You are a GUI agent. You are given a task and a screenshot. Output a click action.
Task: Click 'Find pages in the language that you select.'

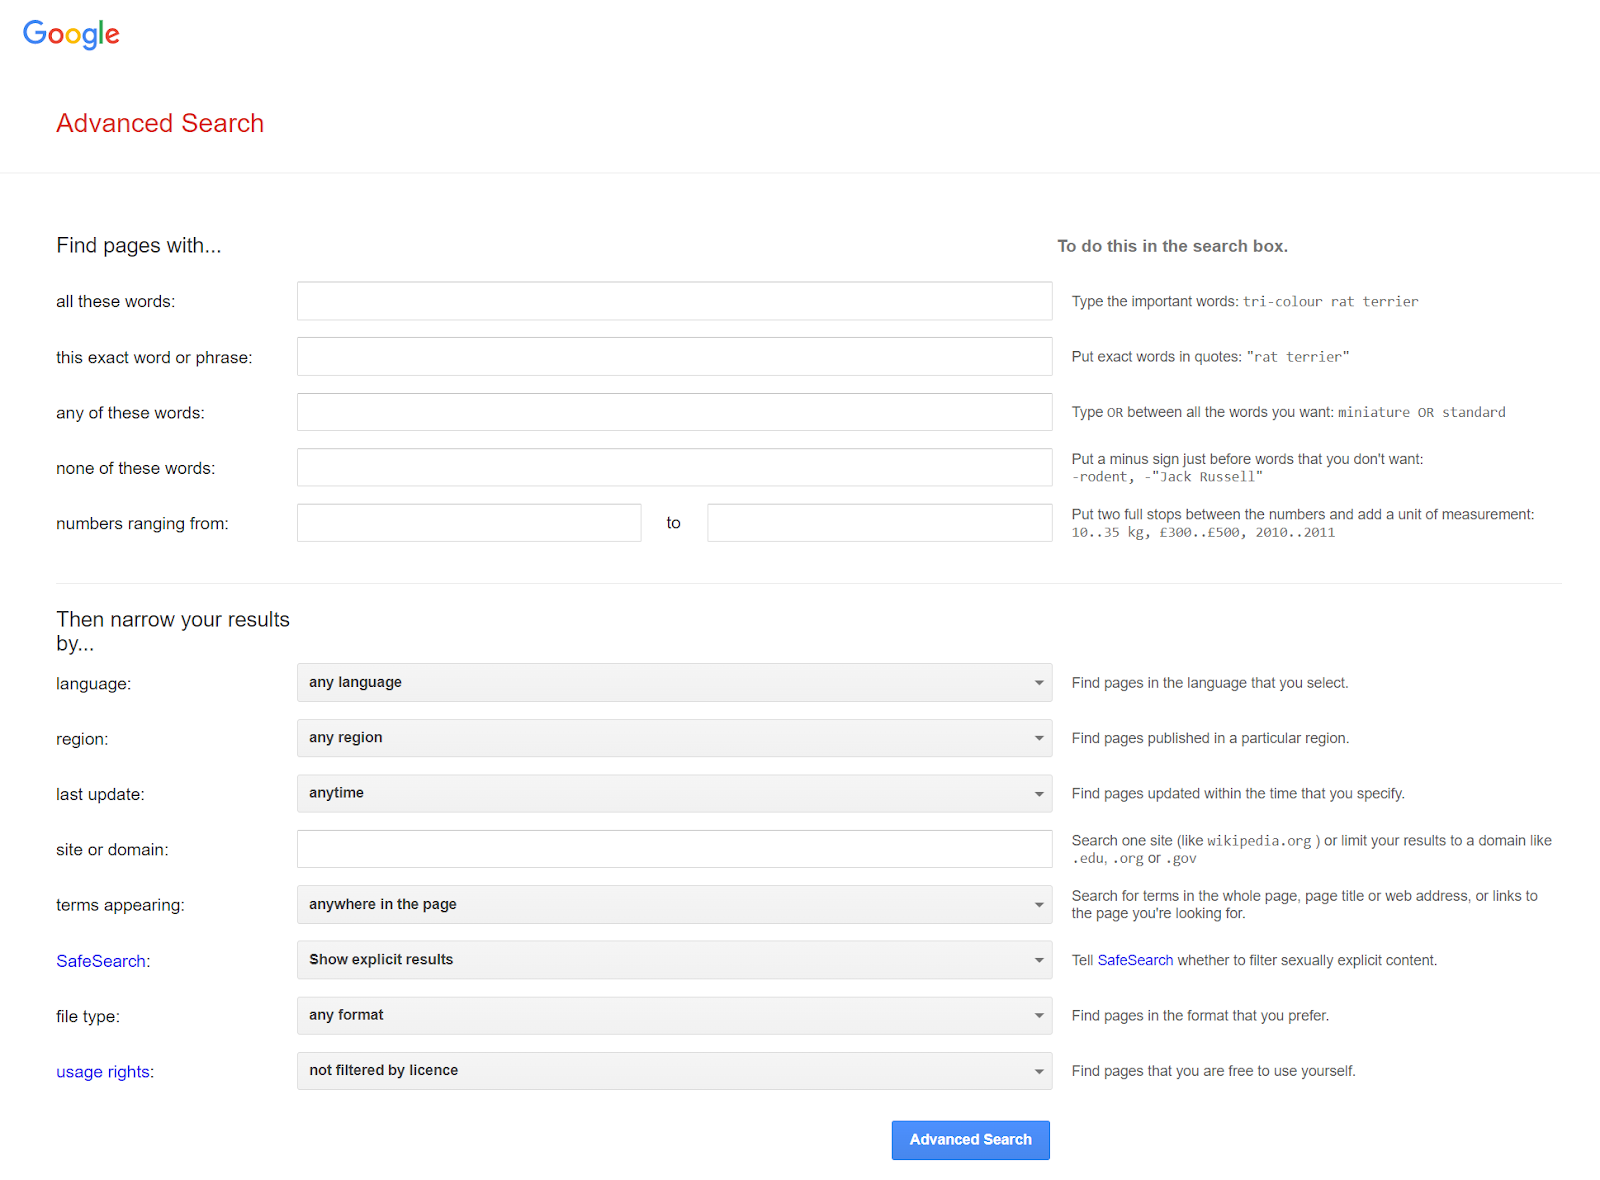[x=1210, y=683]
